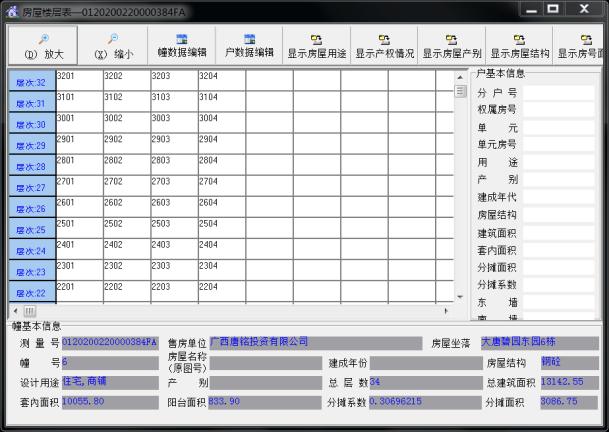The width and height of the screenshot is (609, 432).
Task: Open 幢数据编辑 building data editor
Action: tap(182, 45)
